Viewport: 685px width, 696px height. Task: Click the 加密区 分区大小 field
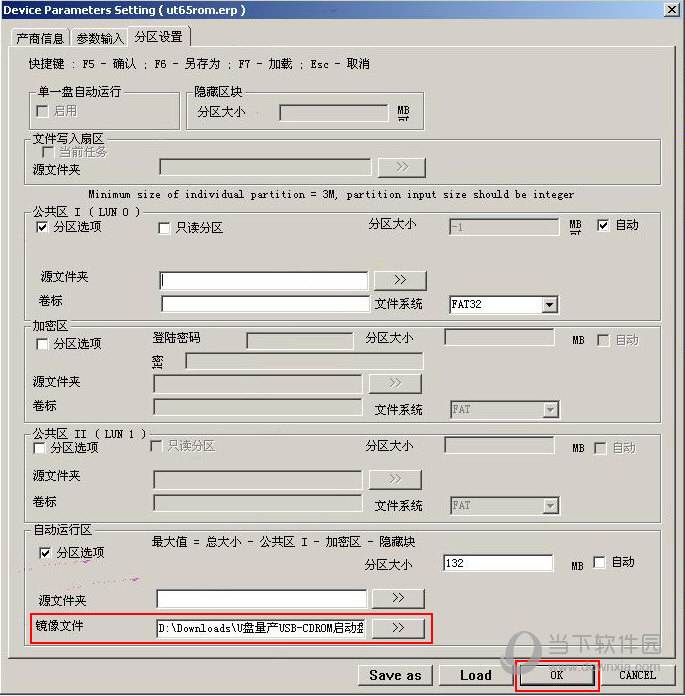point(499,337)
